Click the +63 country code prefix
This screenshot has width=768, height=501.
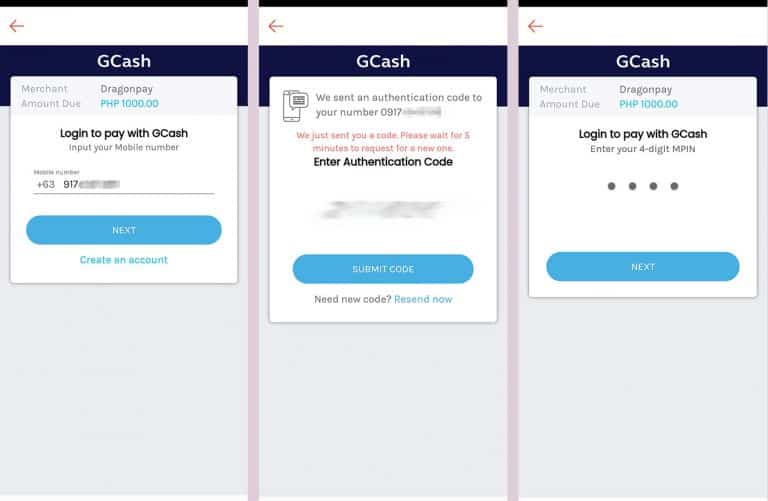click(45, 185)
